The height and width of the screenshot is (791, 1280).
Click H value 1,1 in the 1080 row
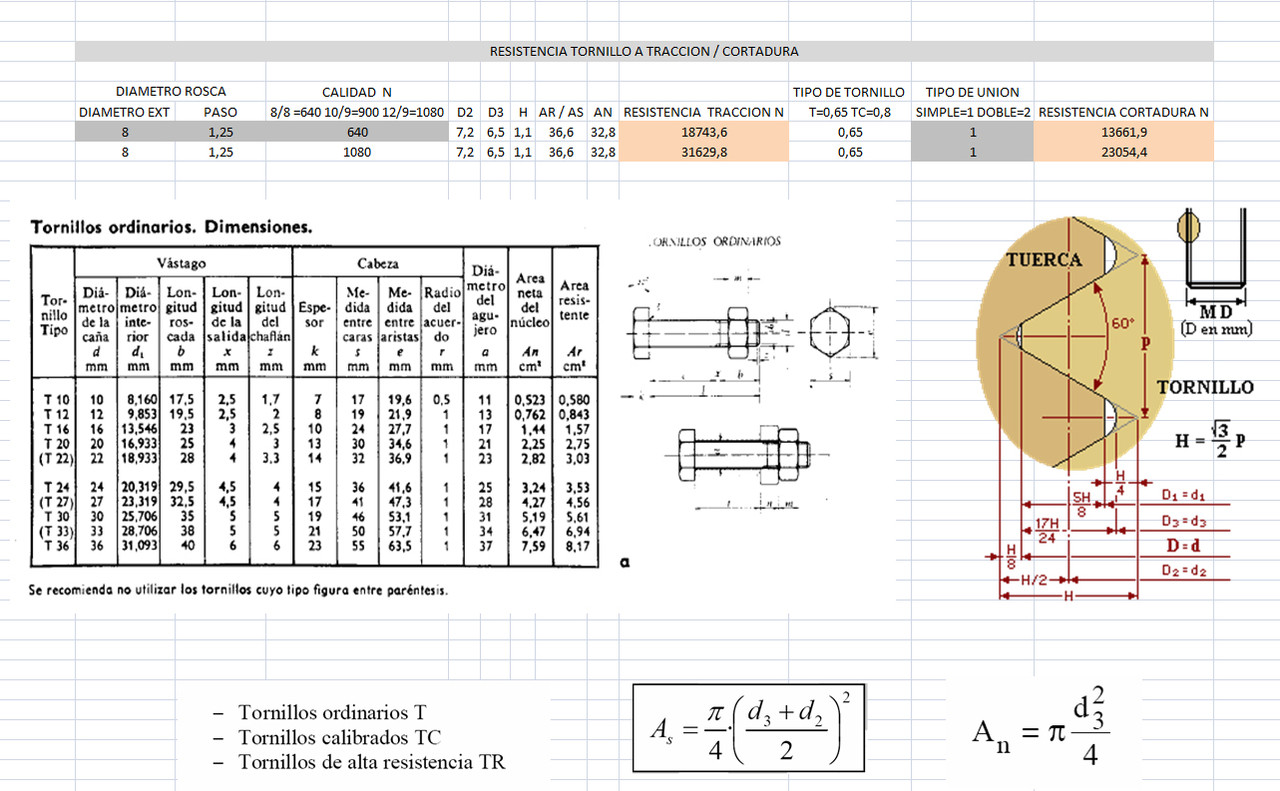[523, 152]
